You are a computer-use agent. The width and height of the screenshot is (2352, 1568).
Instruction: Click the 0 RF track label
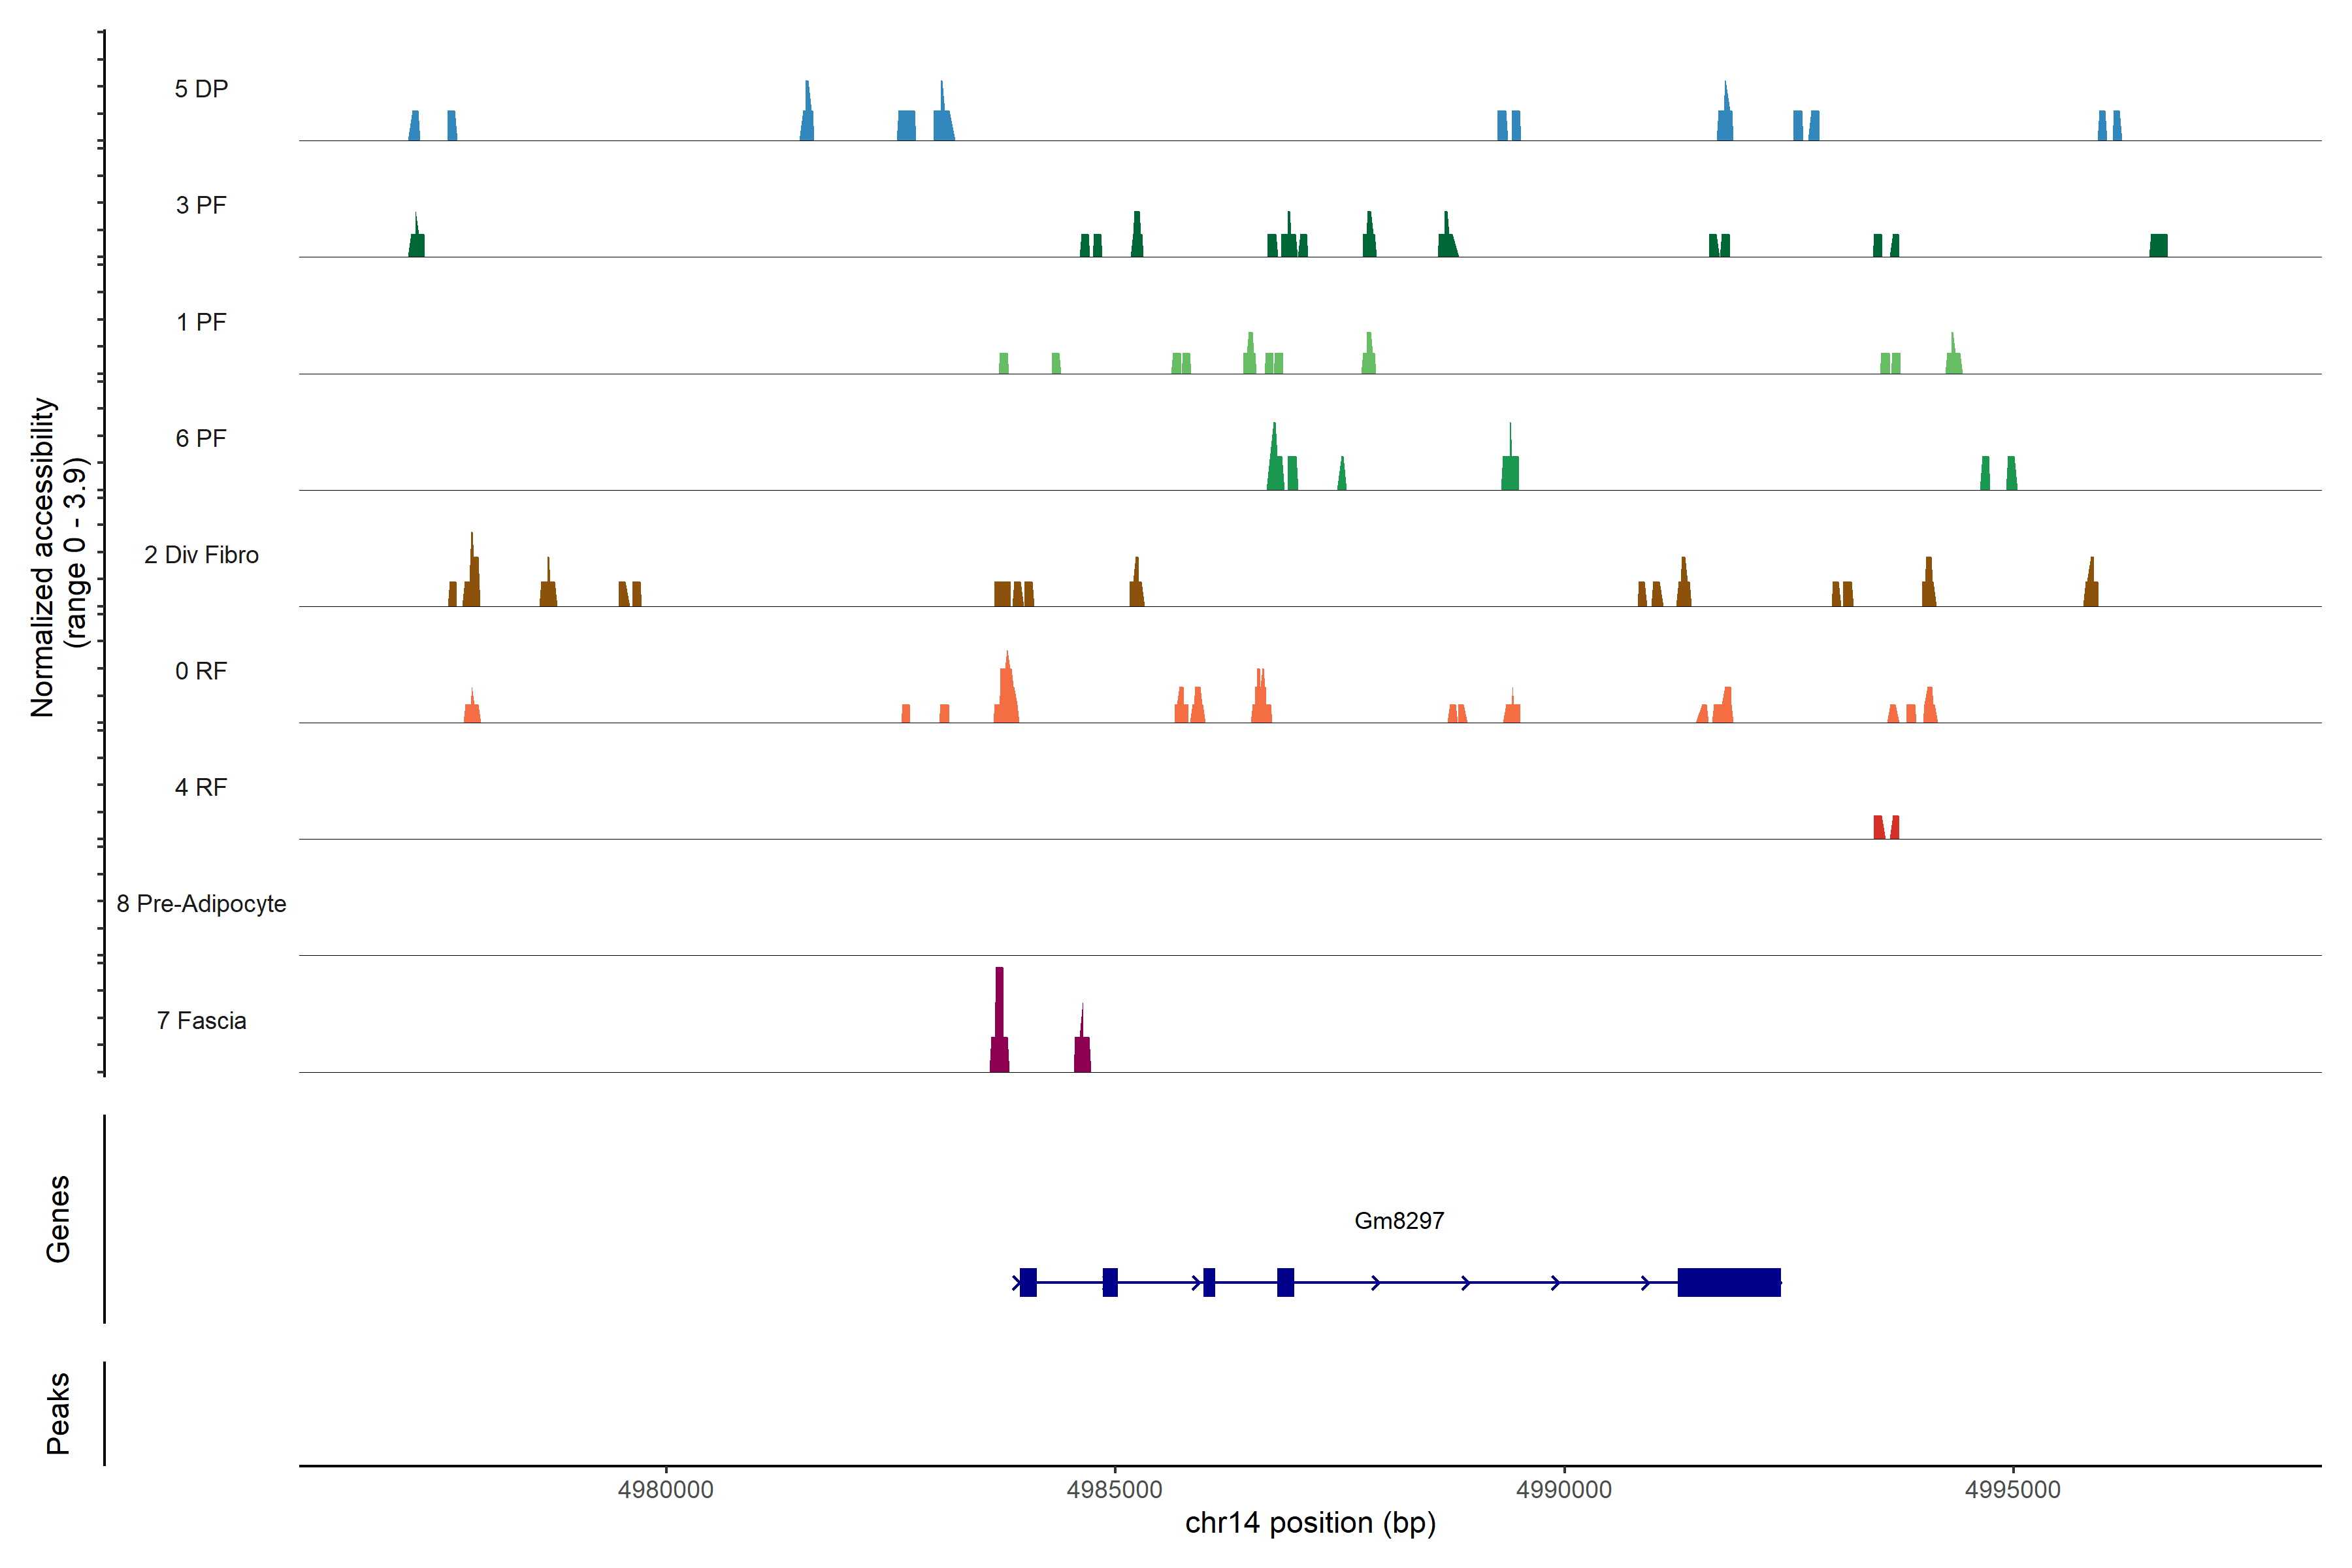point(201,671)
